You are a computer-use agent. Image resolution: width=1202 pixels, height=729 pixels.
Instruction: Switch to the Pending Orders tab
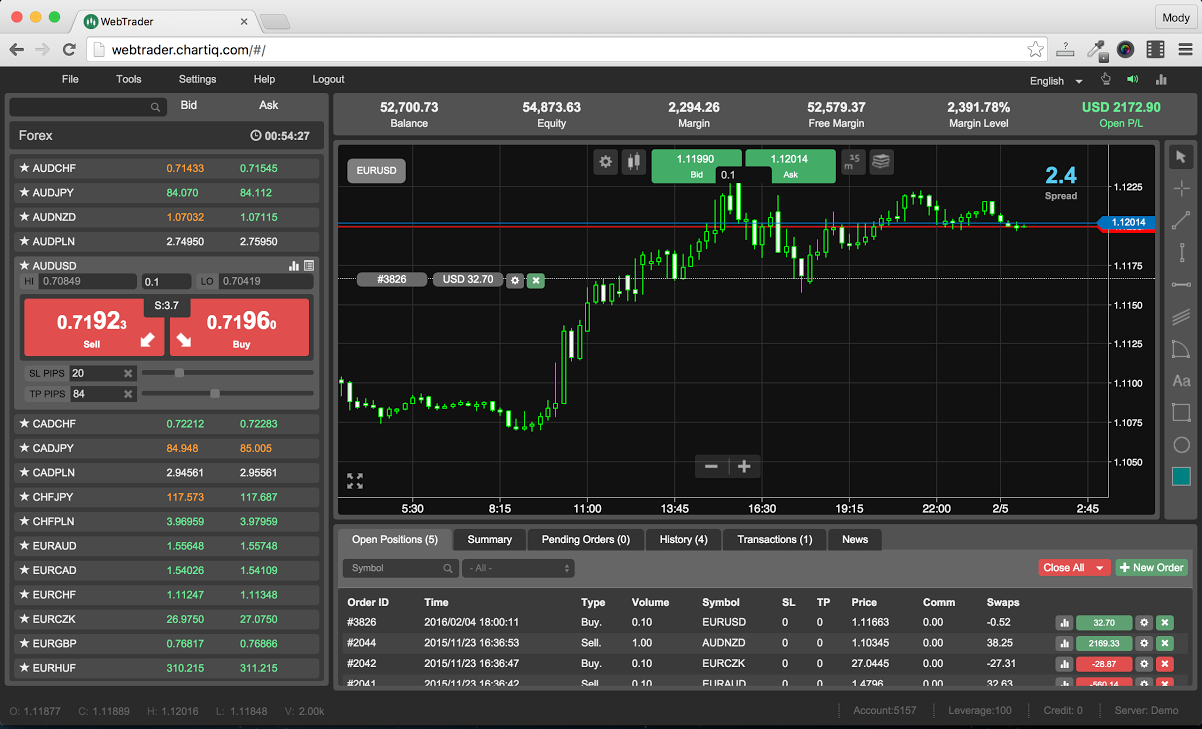[x=585, y=539]
